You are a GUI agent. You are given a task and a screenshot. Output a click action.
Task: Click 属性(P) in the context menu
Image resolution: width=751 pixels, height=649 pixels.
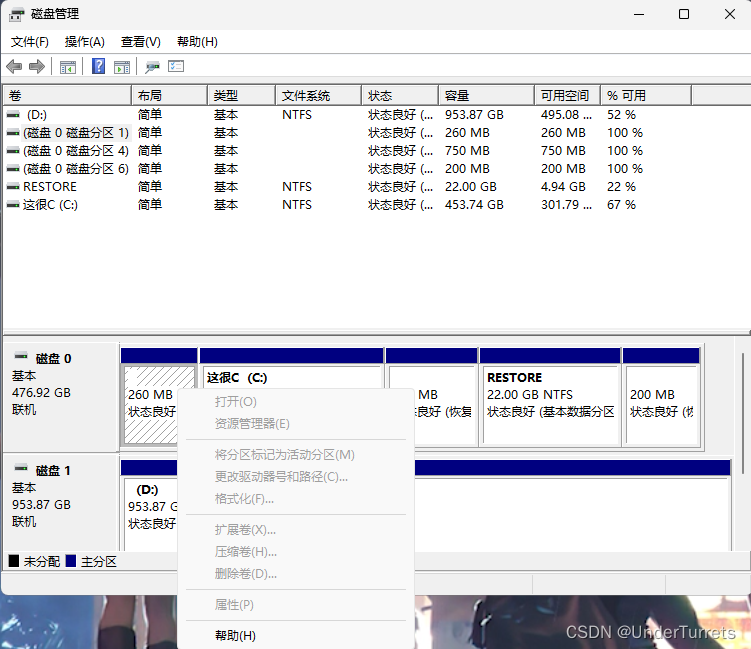[x=296, y=605]
